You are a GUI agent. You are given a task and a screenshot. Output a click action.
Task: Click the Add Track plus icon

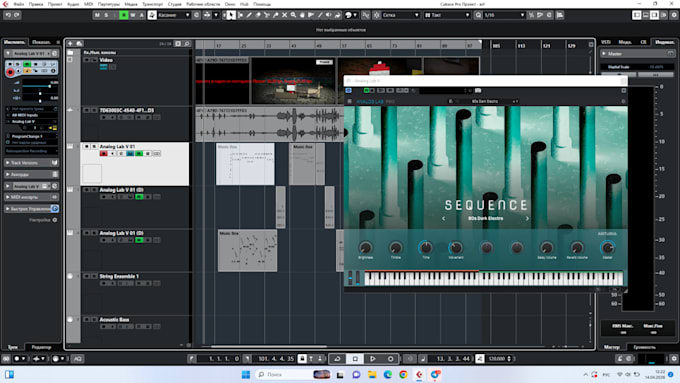click(70, 43)
